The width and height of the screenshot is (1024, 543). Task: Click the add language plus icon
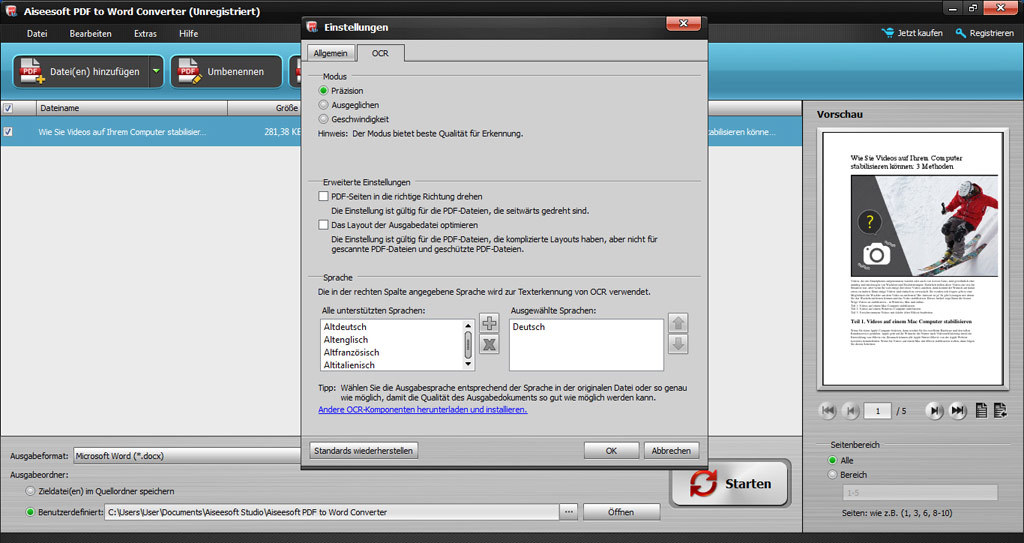(x=489, y=323)
